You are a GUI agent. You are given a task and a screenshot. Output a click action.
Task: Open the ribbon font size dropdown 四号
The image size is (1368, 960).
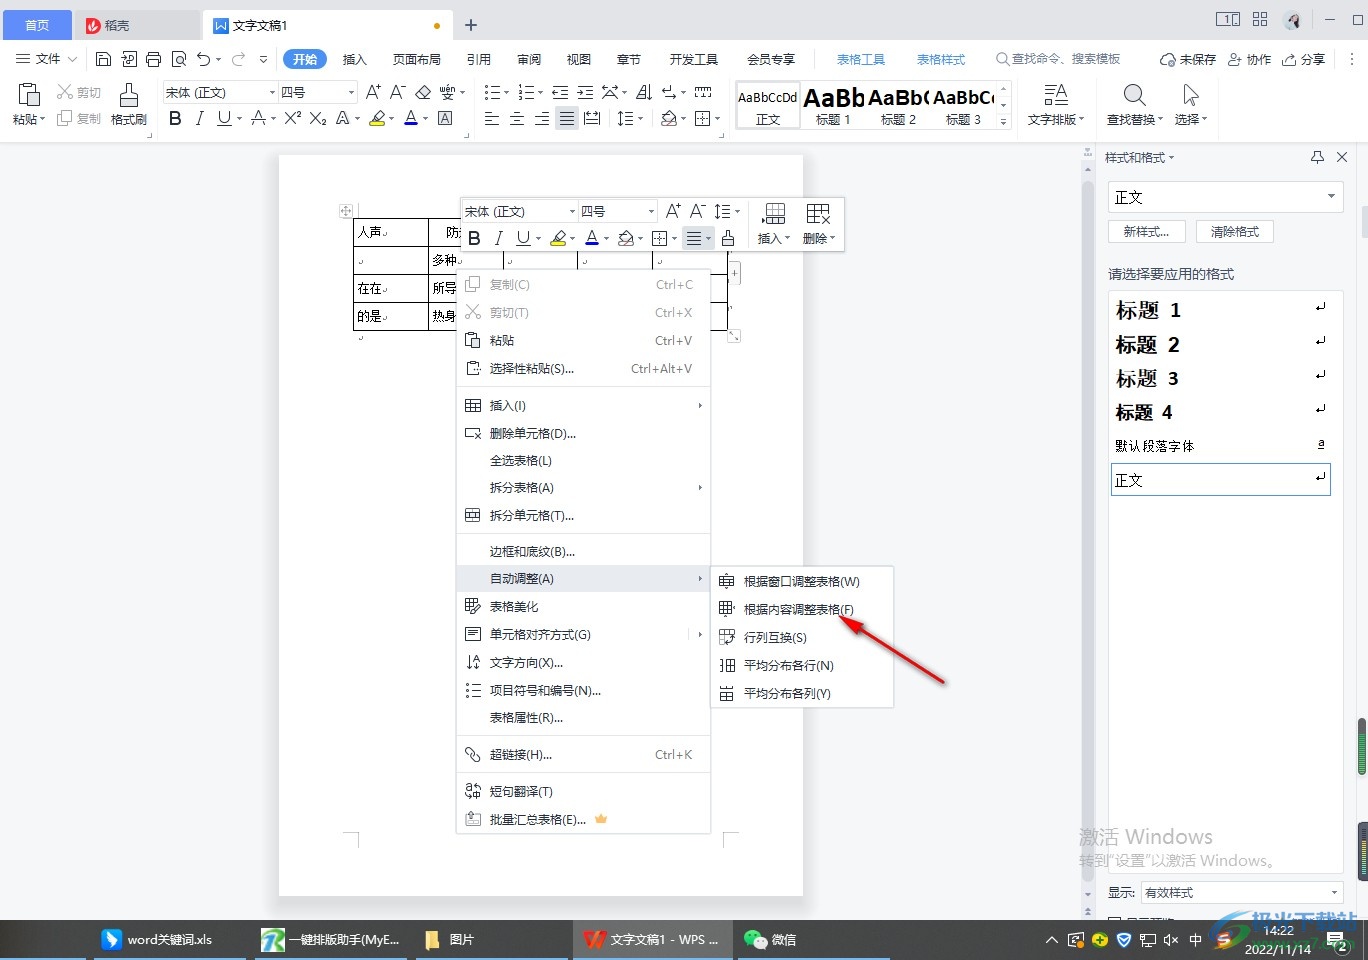[x=351, y=92]
